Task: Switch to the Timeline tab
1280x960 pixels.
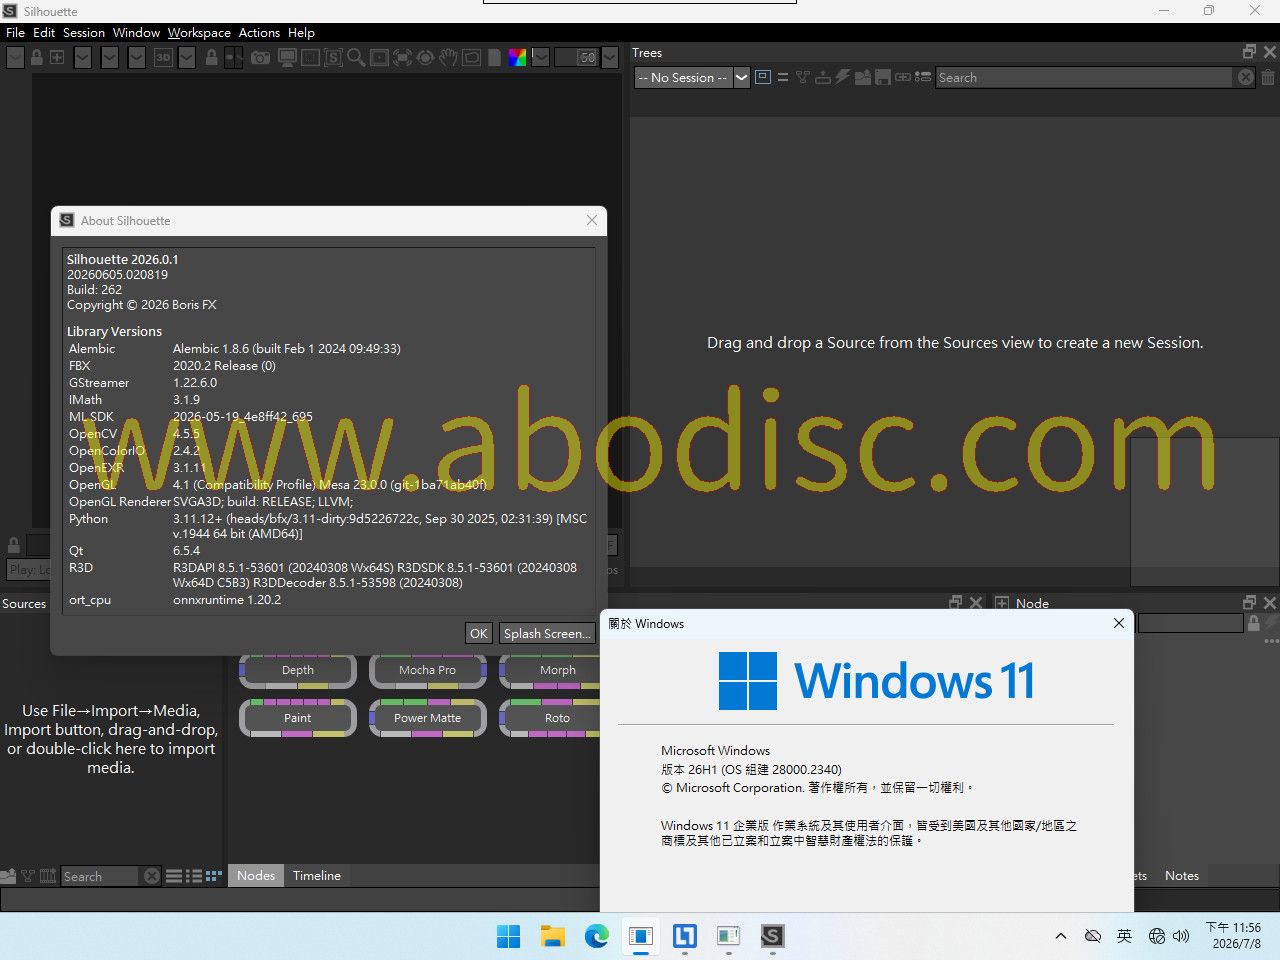Action: tap(317, 875)
